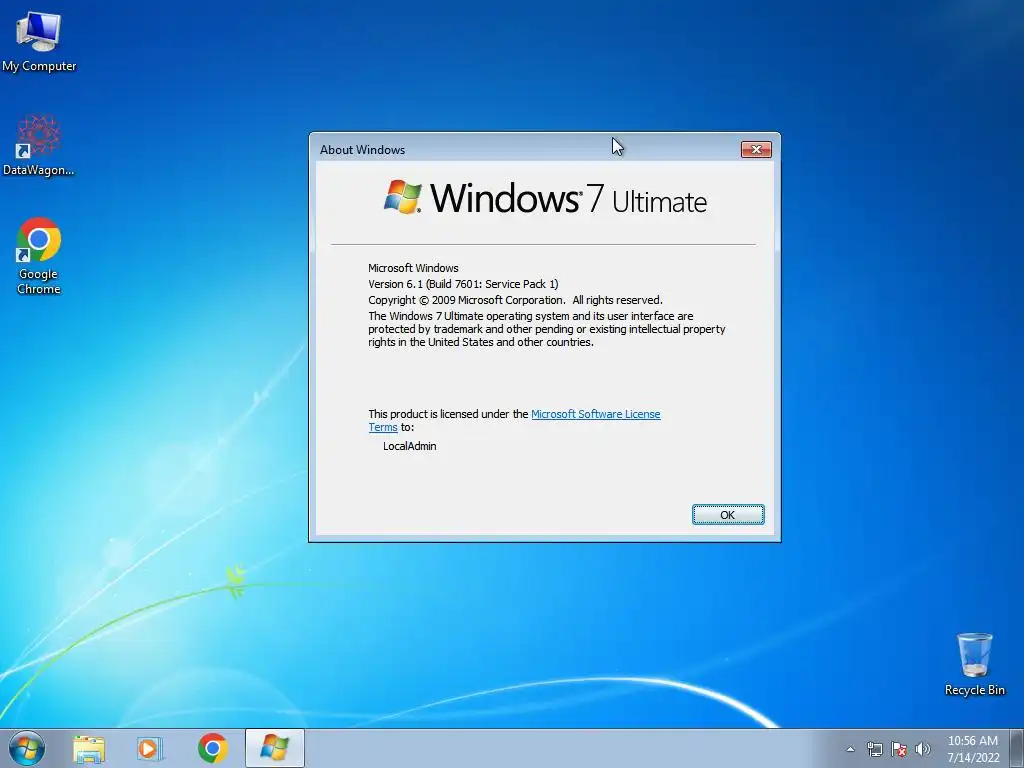Select the DataWagon desktop shortcut

(x=39, y=145)
